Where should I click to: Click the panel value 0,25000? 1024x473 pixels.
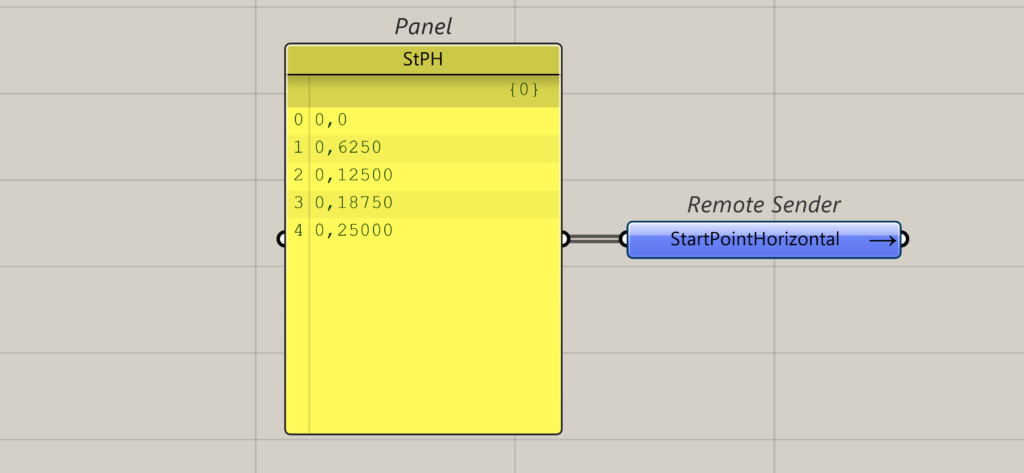tap(353, 231)
